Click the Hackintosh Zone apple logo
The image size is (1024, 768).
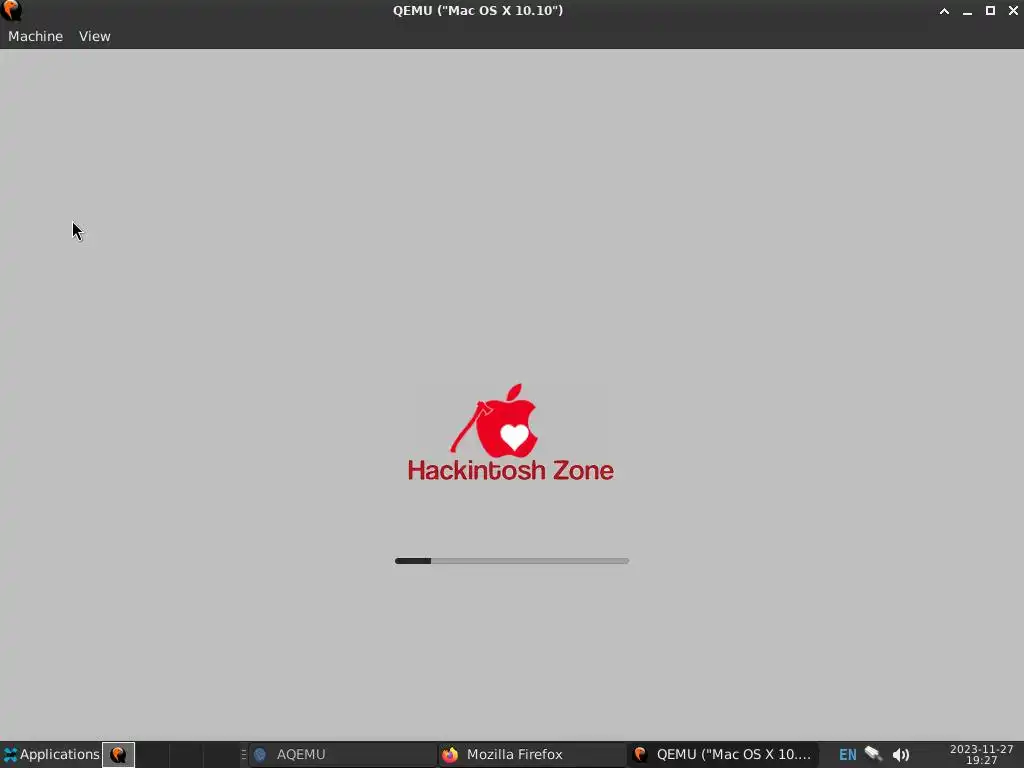coord(494,421)
